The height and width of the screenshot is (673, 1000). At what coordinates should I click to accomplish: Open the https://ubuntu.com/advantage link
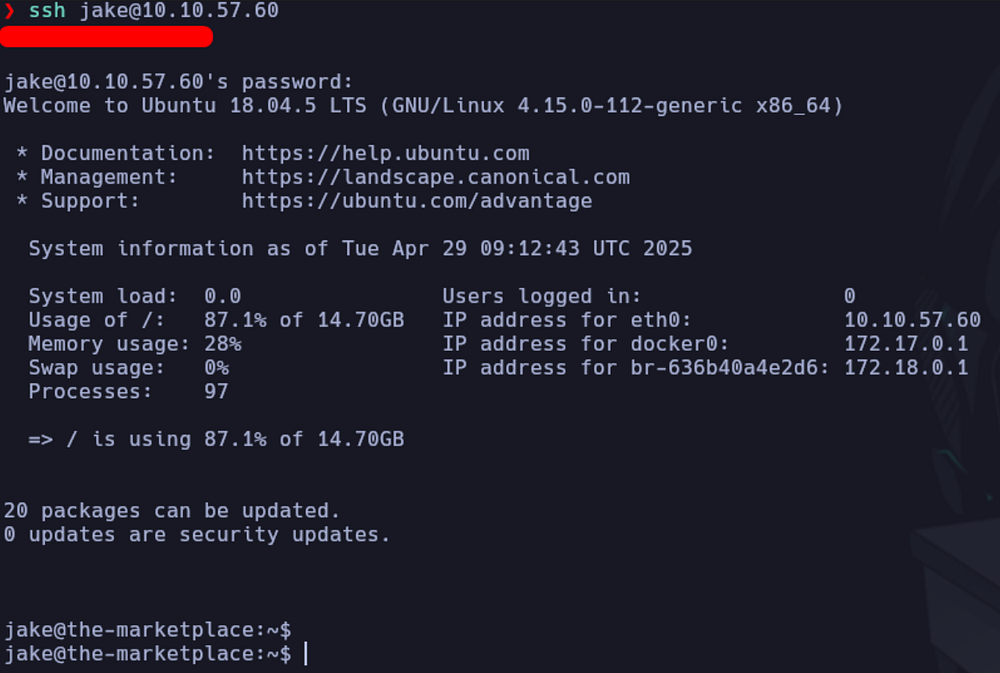416,201
